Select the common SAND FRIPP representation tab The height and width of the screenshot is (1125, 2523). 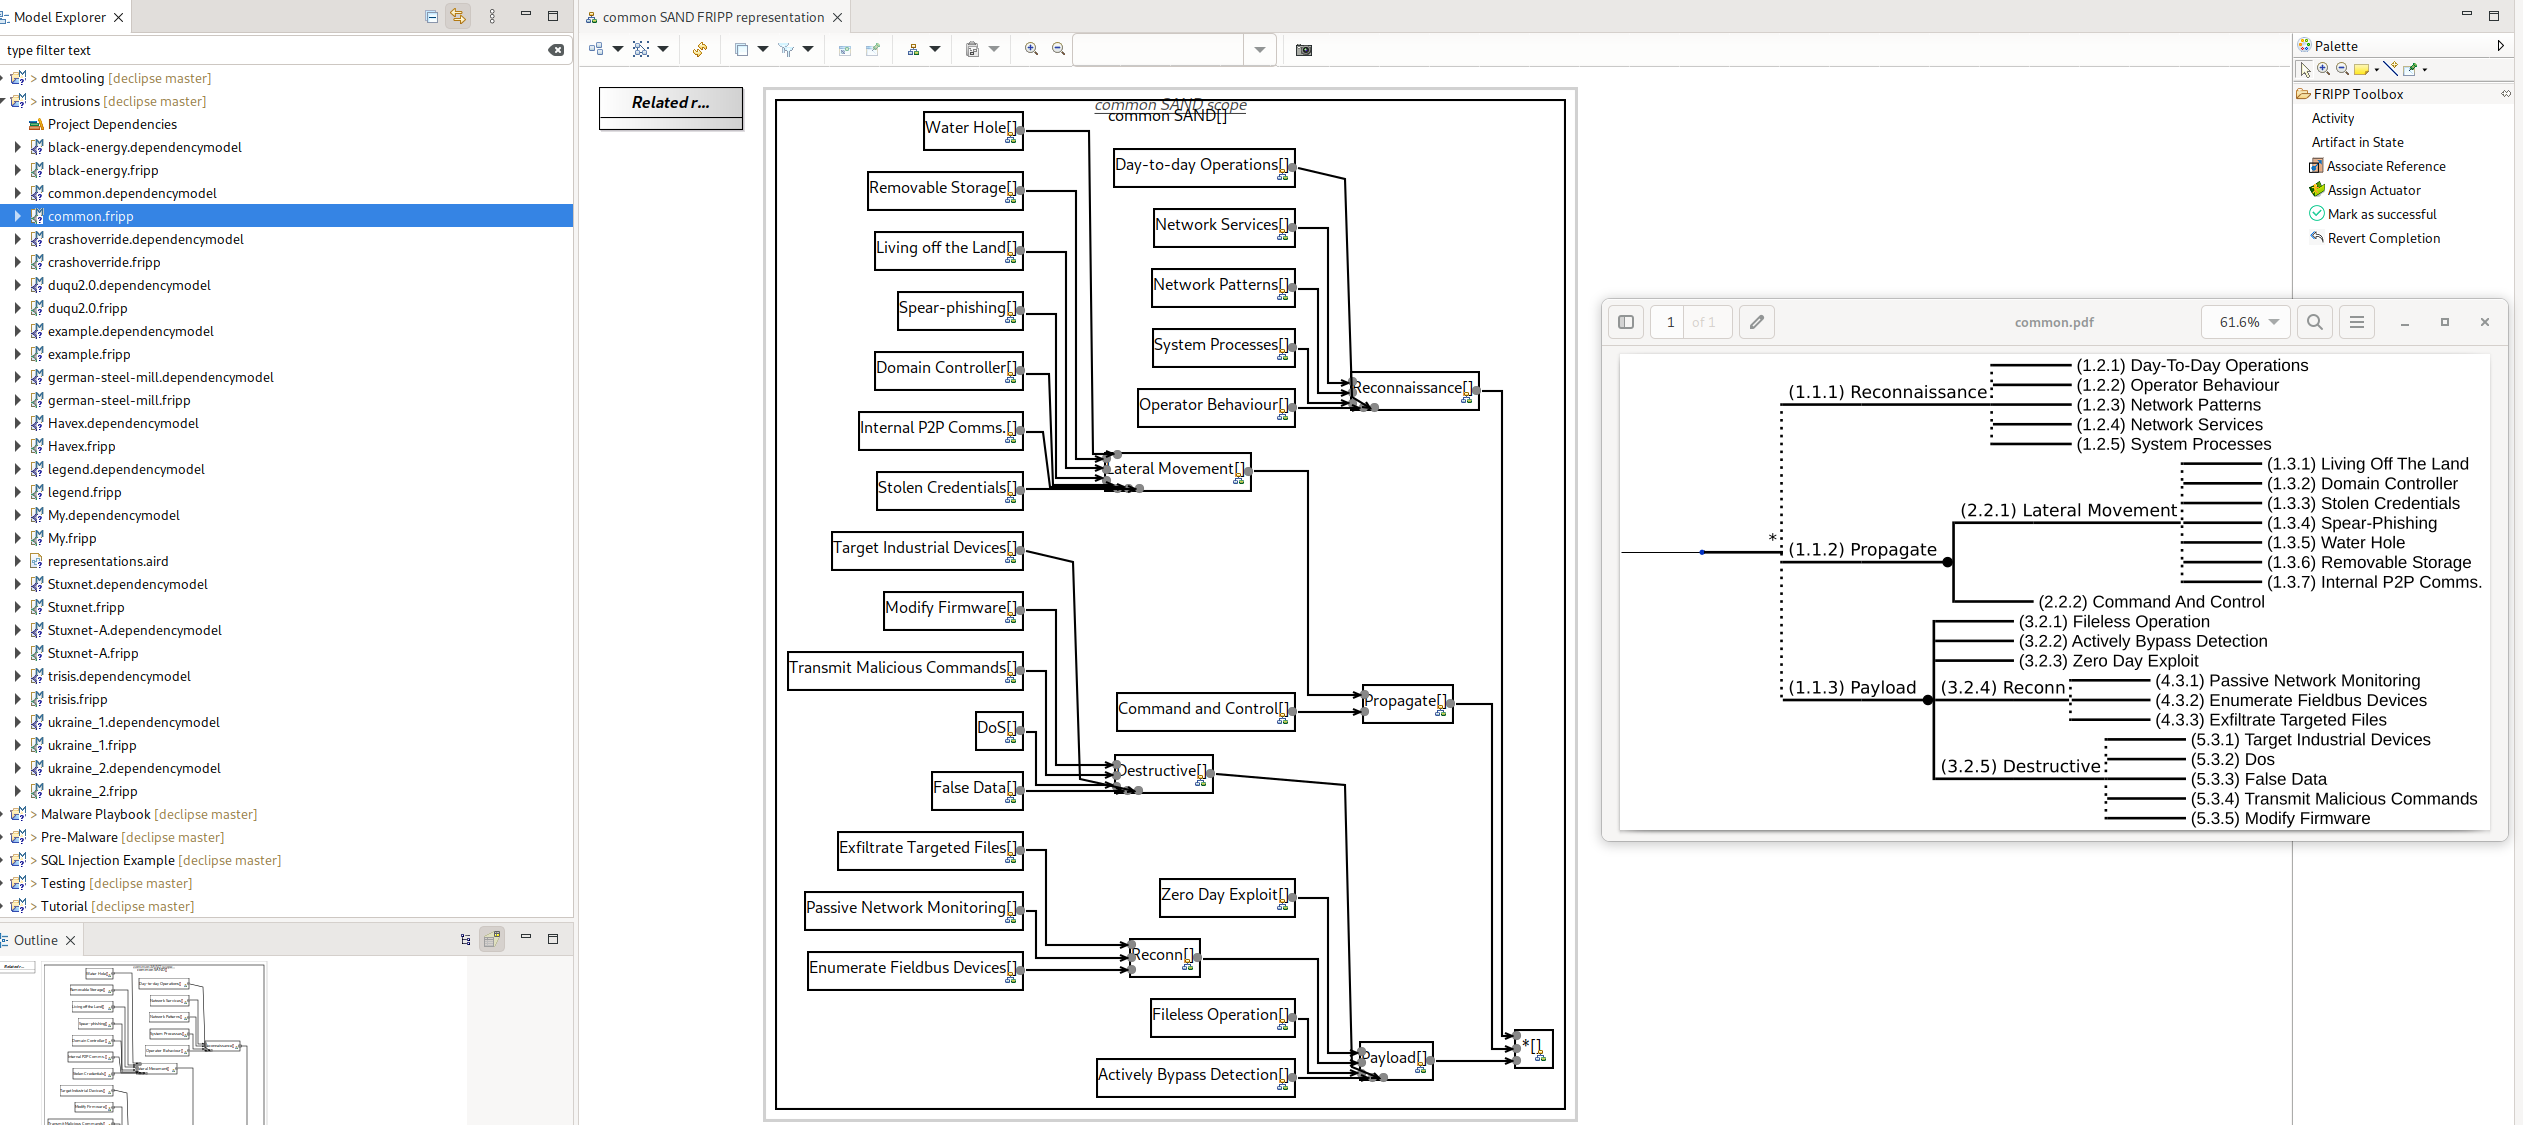pyautogui.click(x=714, y=17)
